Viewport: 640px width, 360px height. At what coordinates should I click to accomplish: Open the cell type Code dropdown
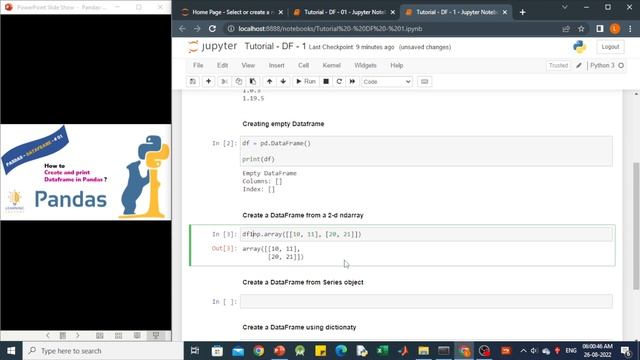tap(387, 82)
